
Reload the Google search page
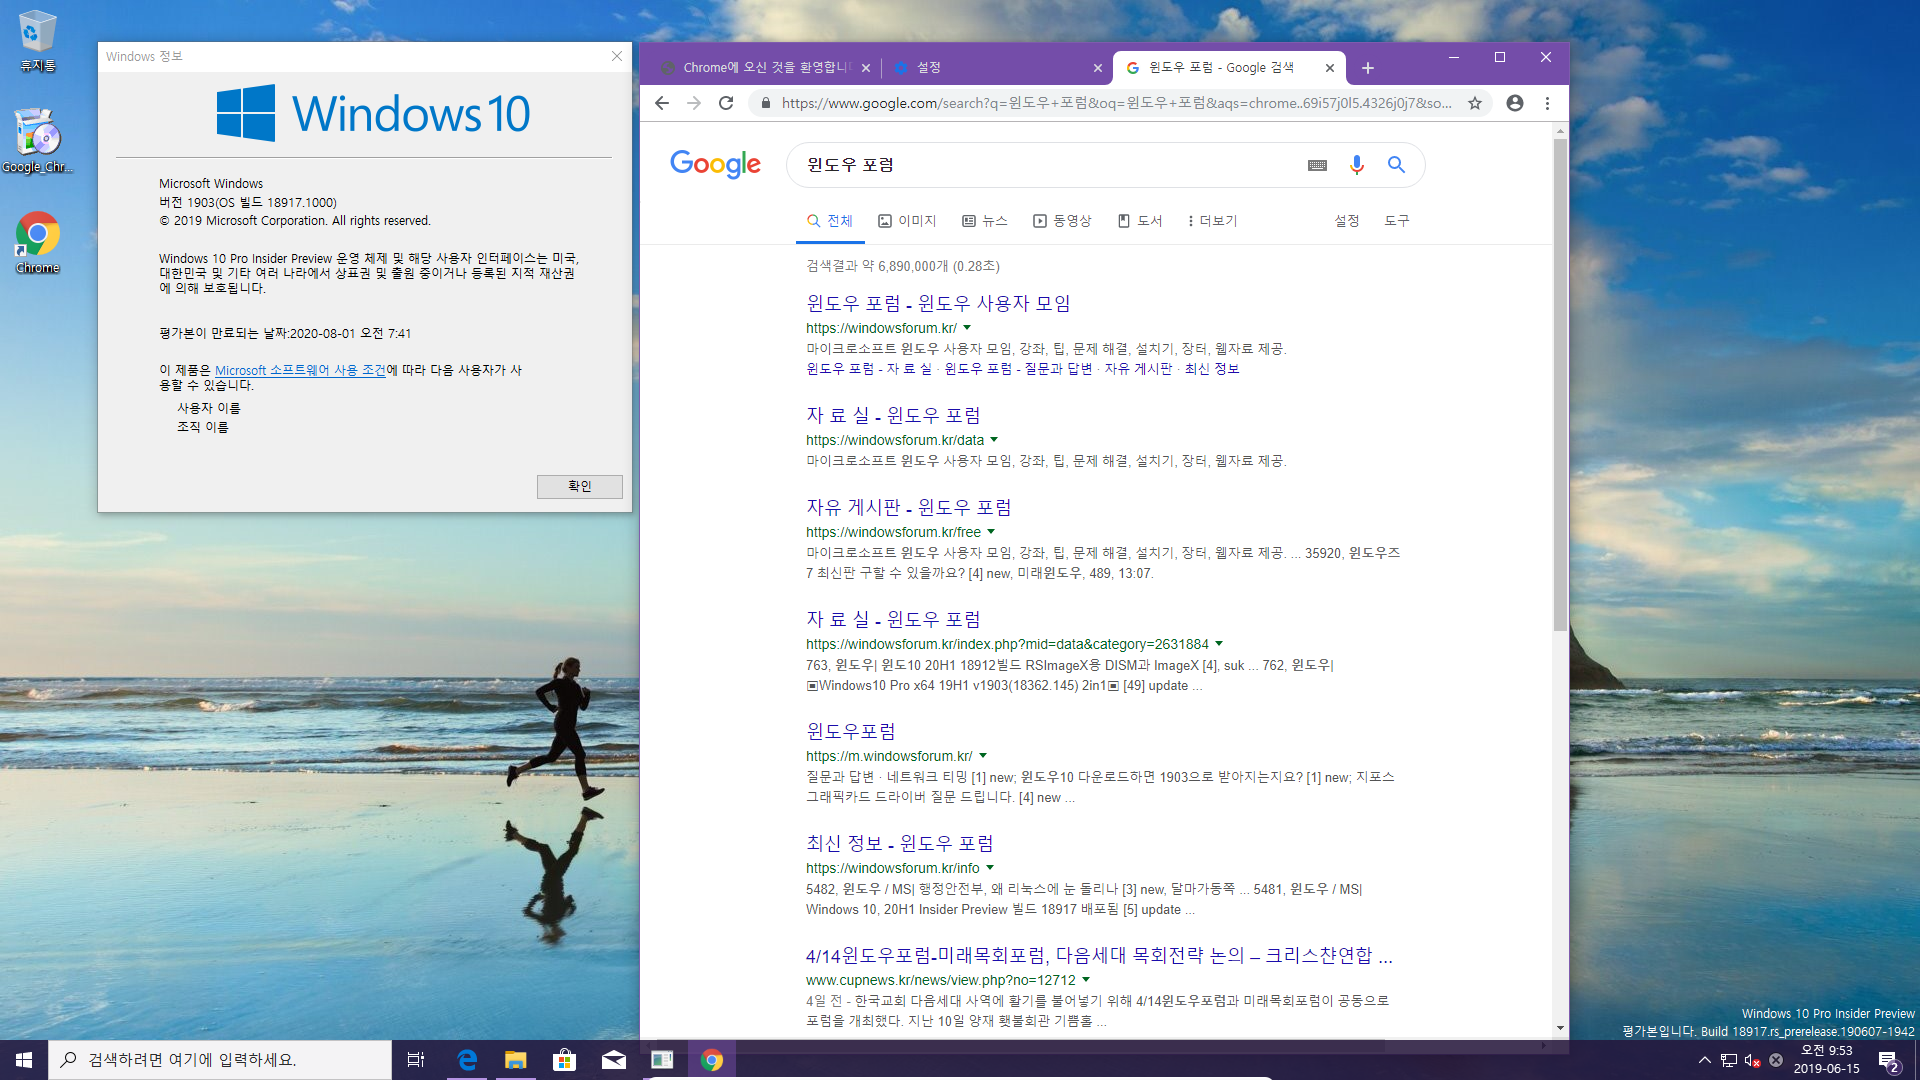726,103
